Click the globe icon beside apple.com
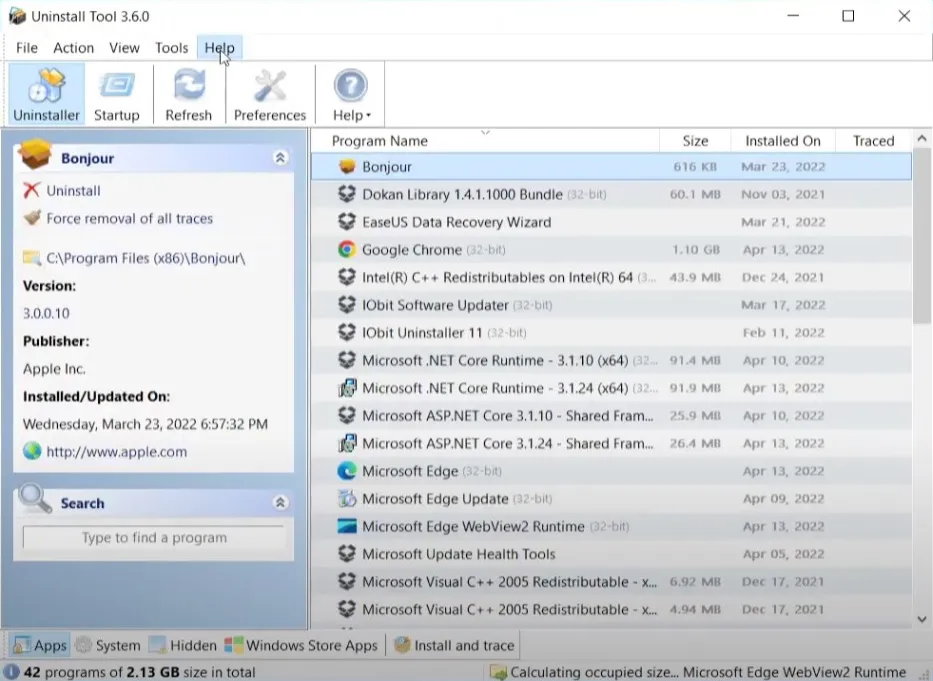933x681 pixels. pos(32,451)
